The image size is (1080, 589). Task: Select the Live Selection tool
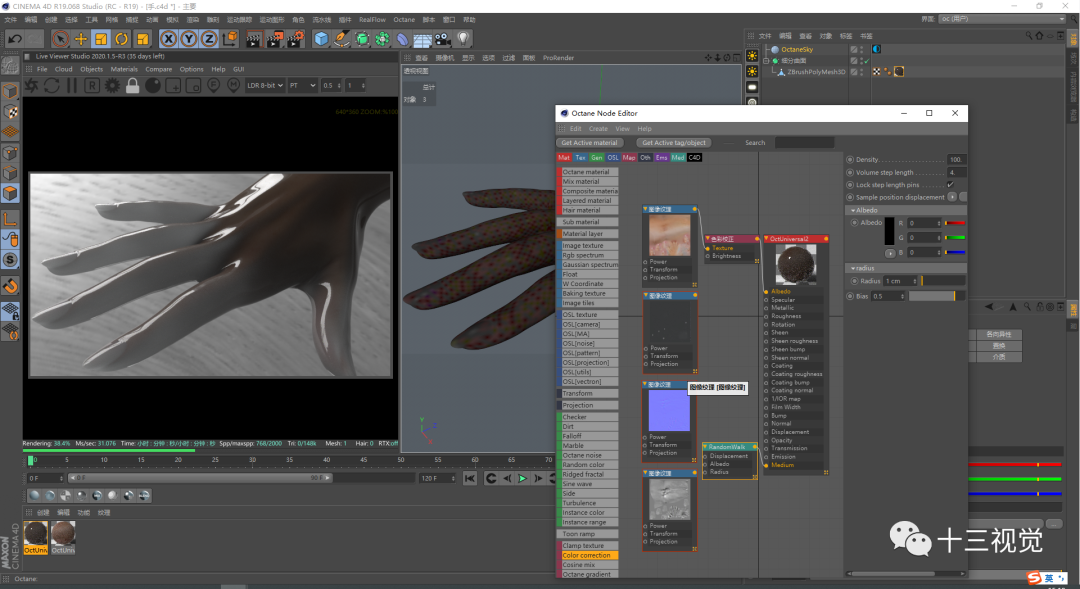[x=61, y=39]
